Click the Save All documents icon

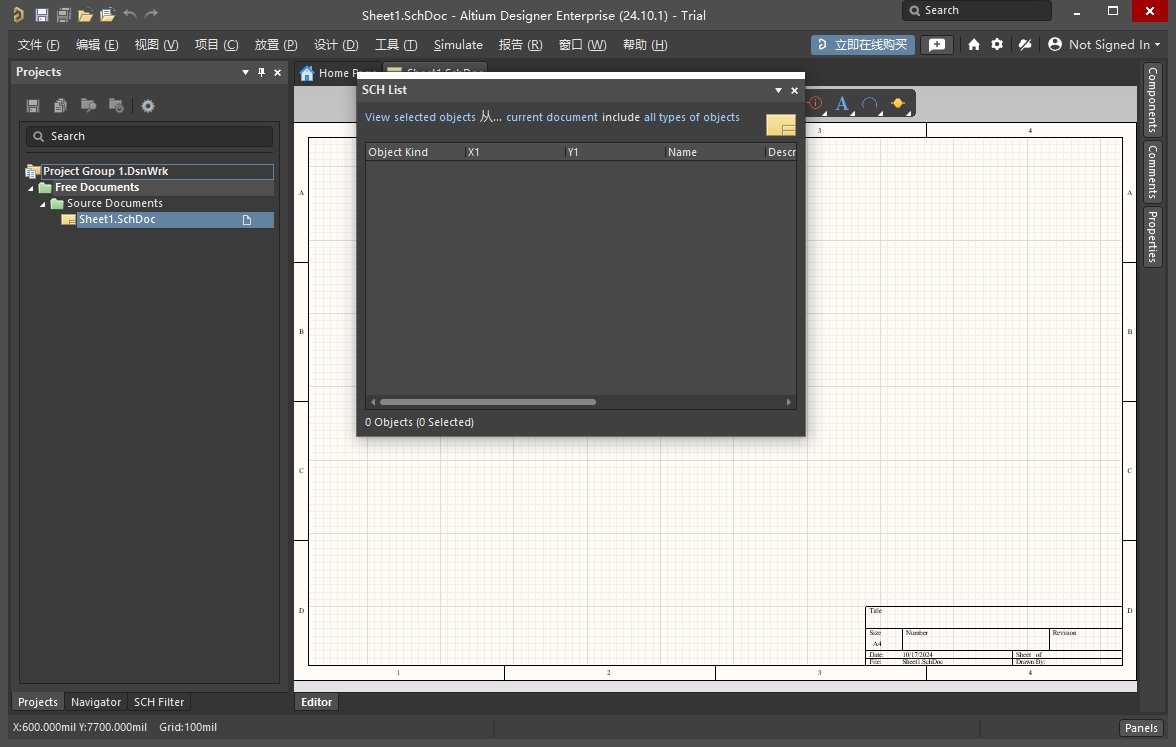pos(64,14)
